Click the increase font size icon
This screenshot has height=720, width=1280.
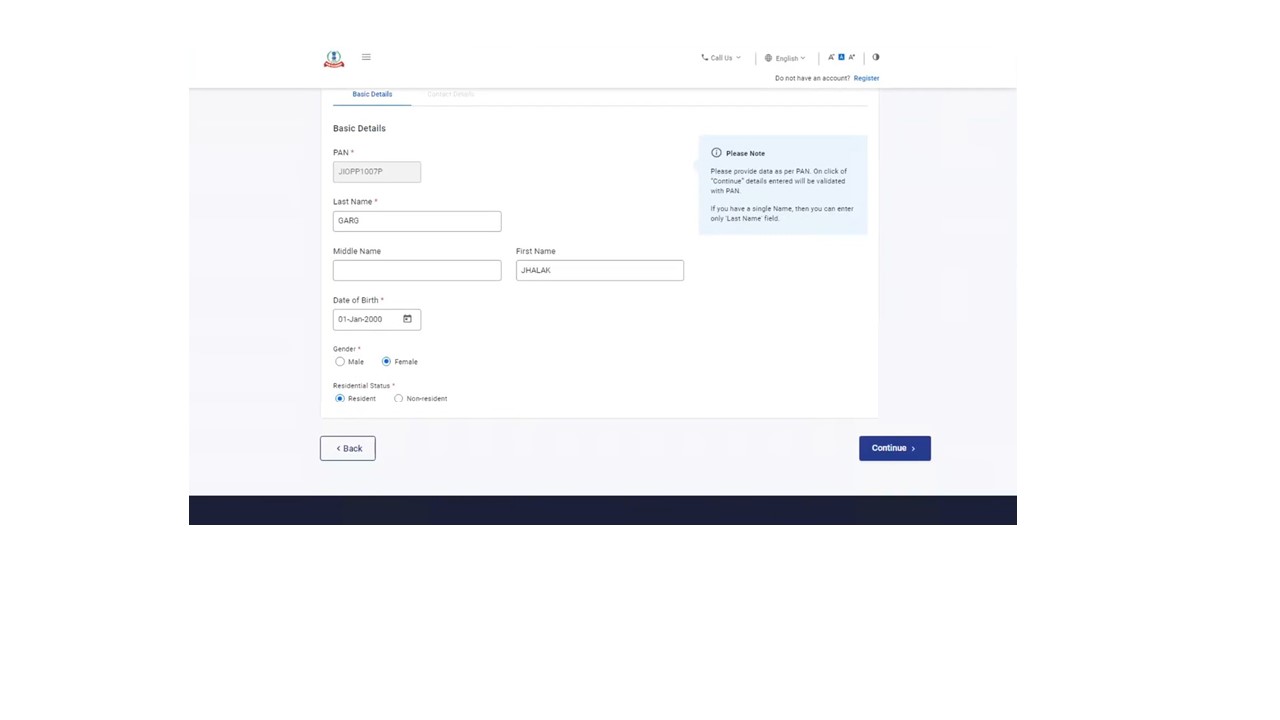click(x=852, y=57)
